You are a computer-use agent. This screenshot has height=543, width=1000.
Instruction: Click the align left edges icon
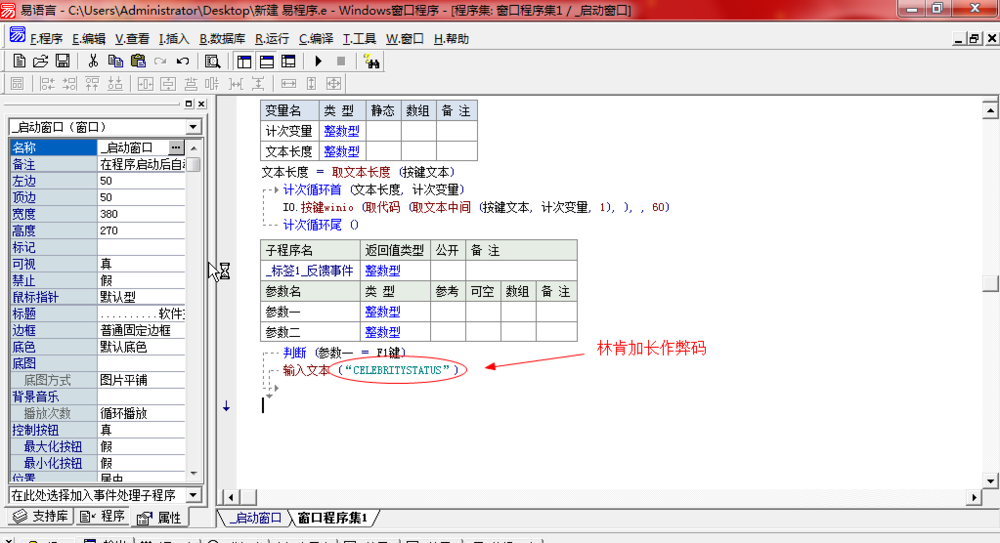47,84
